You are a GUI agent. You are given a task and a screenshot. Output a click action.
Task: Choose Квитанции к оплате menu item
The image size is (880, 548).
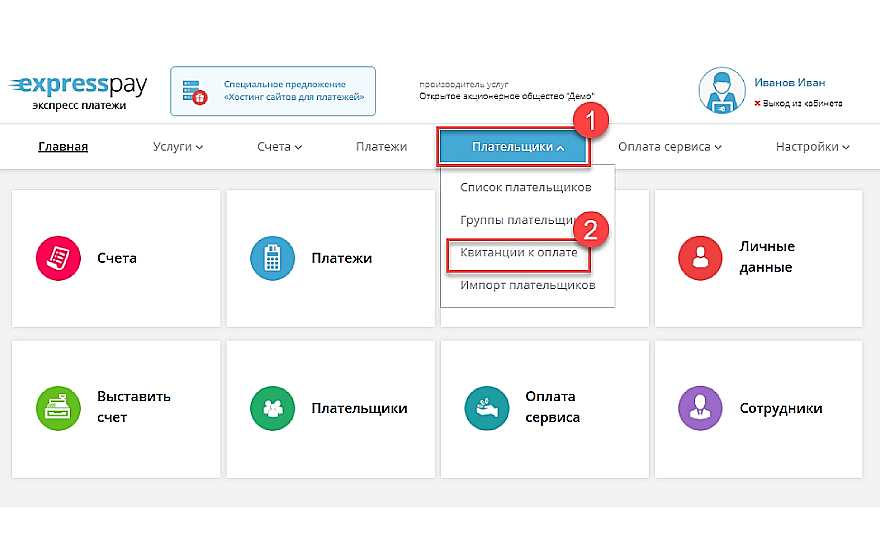pos(518,253)
